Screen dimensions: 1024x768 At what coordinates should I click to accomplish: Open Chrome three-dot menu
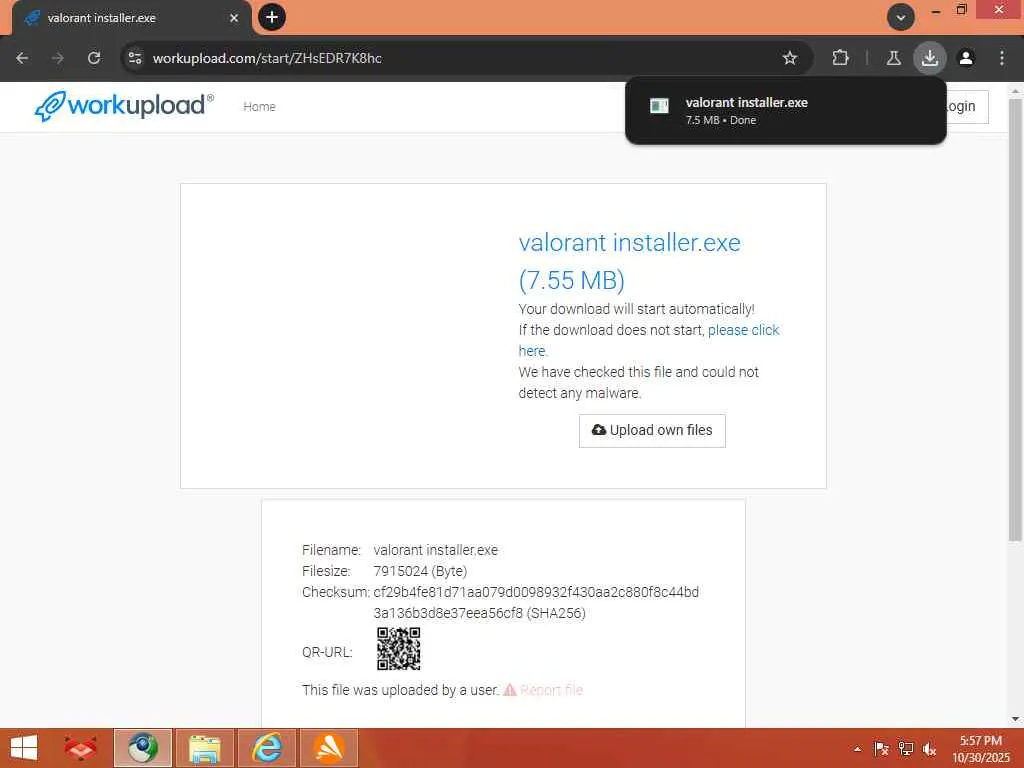pos(1002,58)
